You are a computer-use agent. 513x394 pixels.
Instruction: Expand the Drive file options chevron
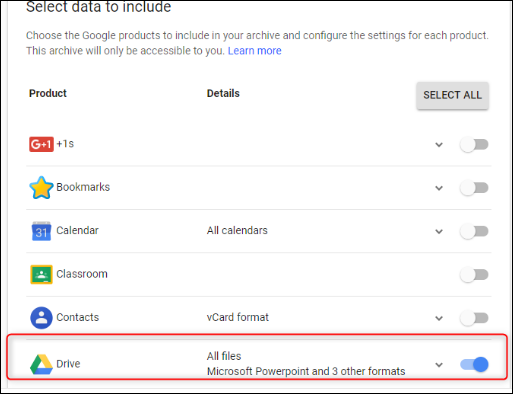click(439, 365)
